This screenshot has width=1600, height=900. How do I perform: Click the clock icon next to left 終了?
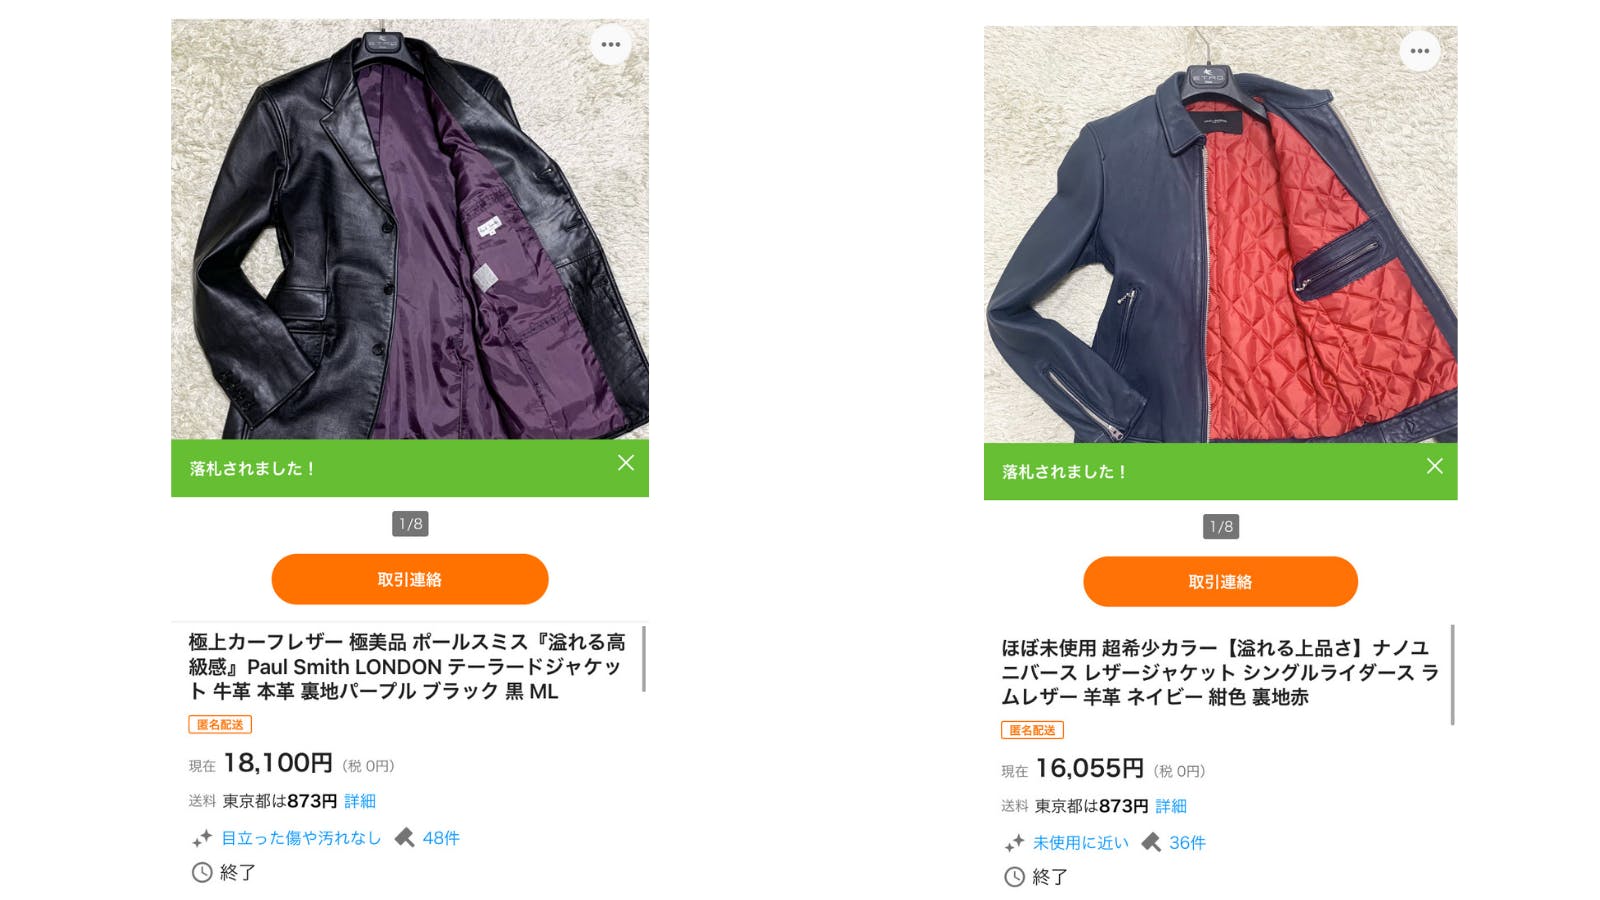click(x=202, y=872)
